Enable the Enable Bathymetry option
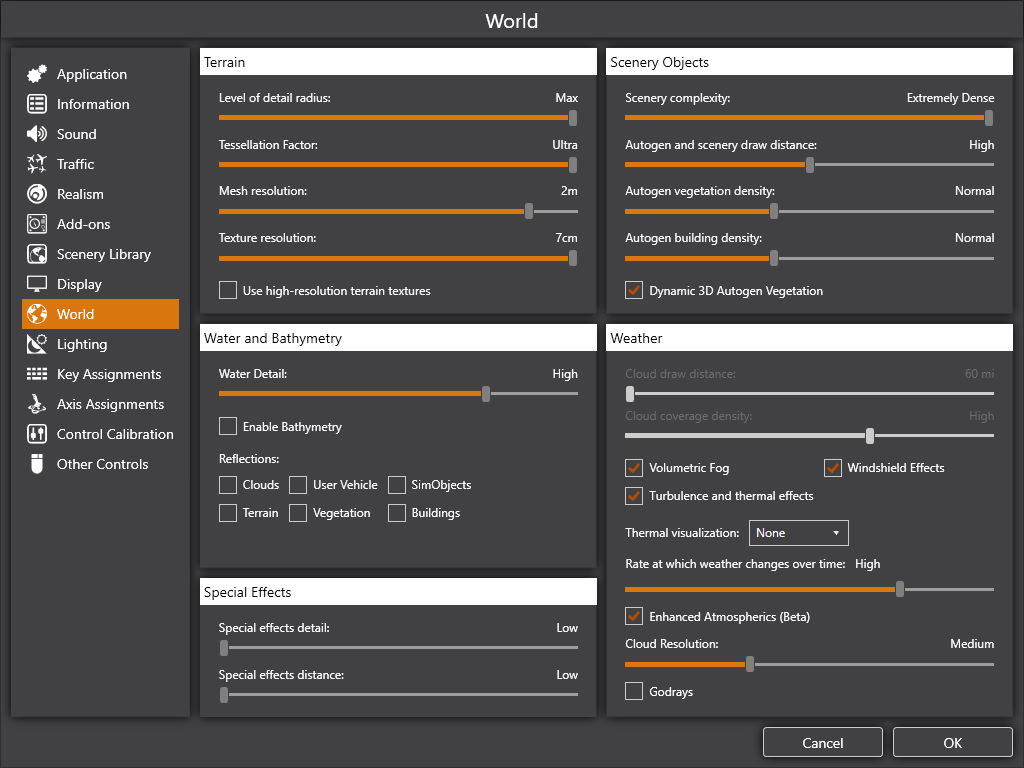 coord(228,427)
